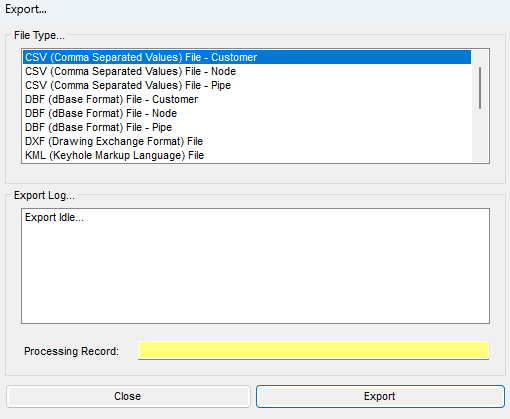The height and width of the screenshot is (419, 510).
Task: Click inside the Export Log text area
Action: click(x=255, y=266)
